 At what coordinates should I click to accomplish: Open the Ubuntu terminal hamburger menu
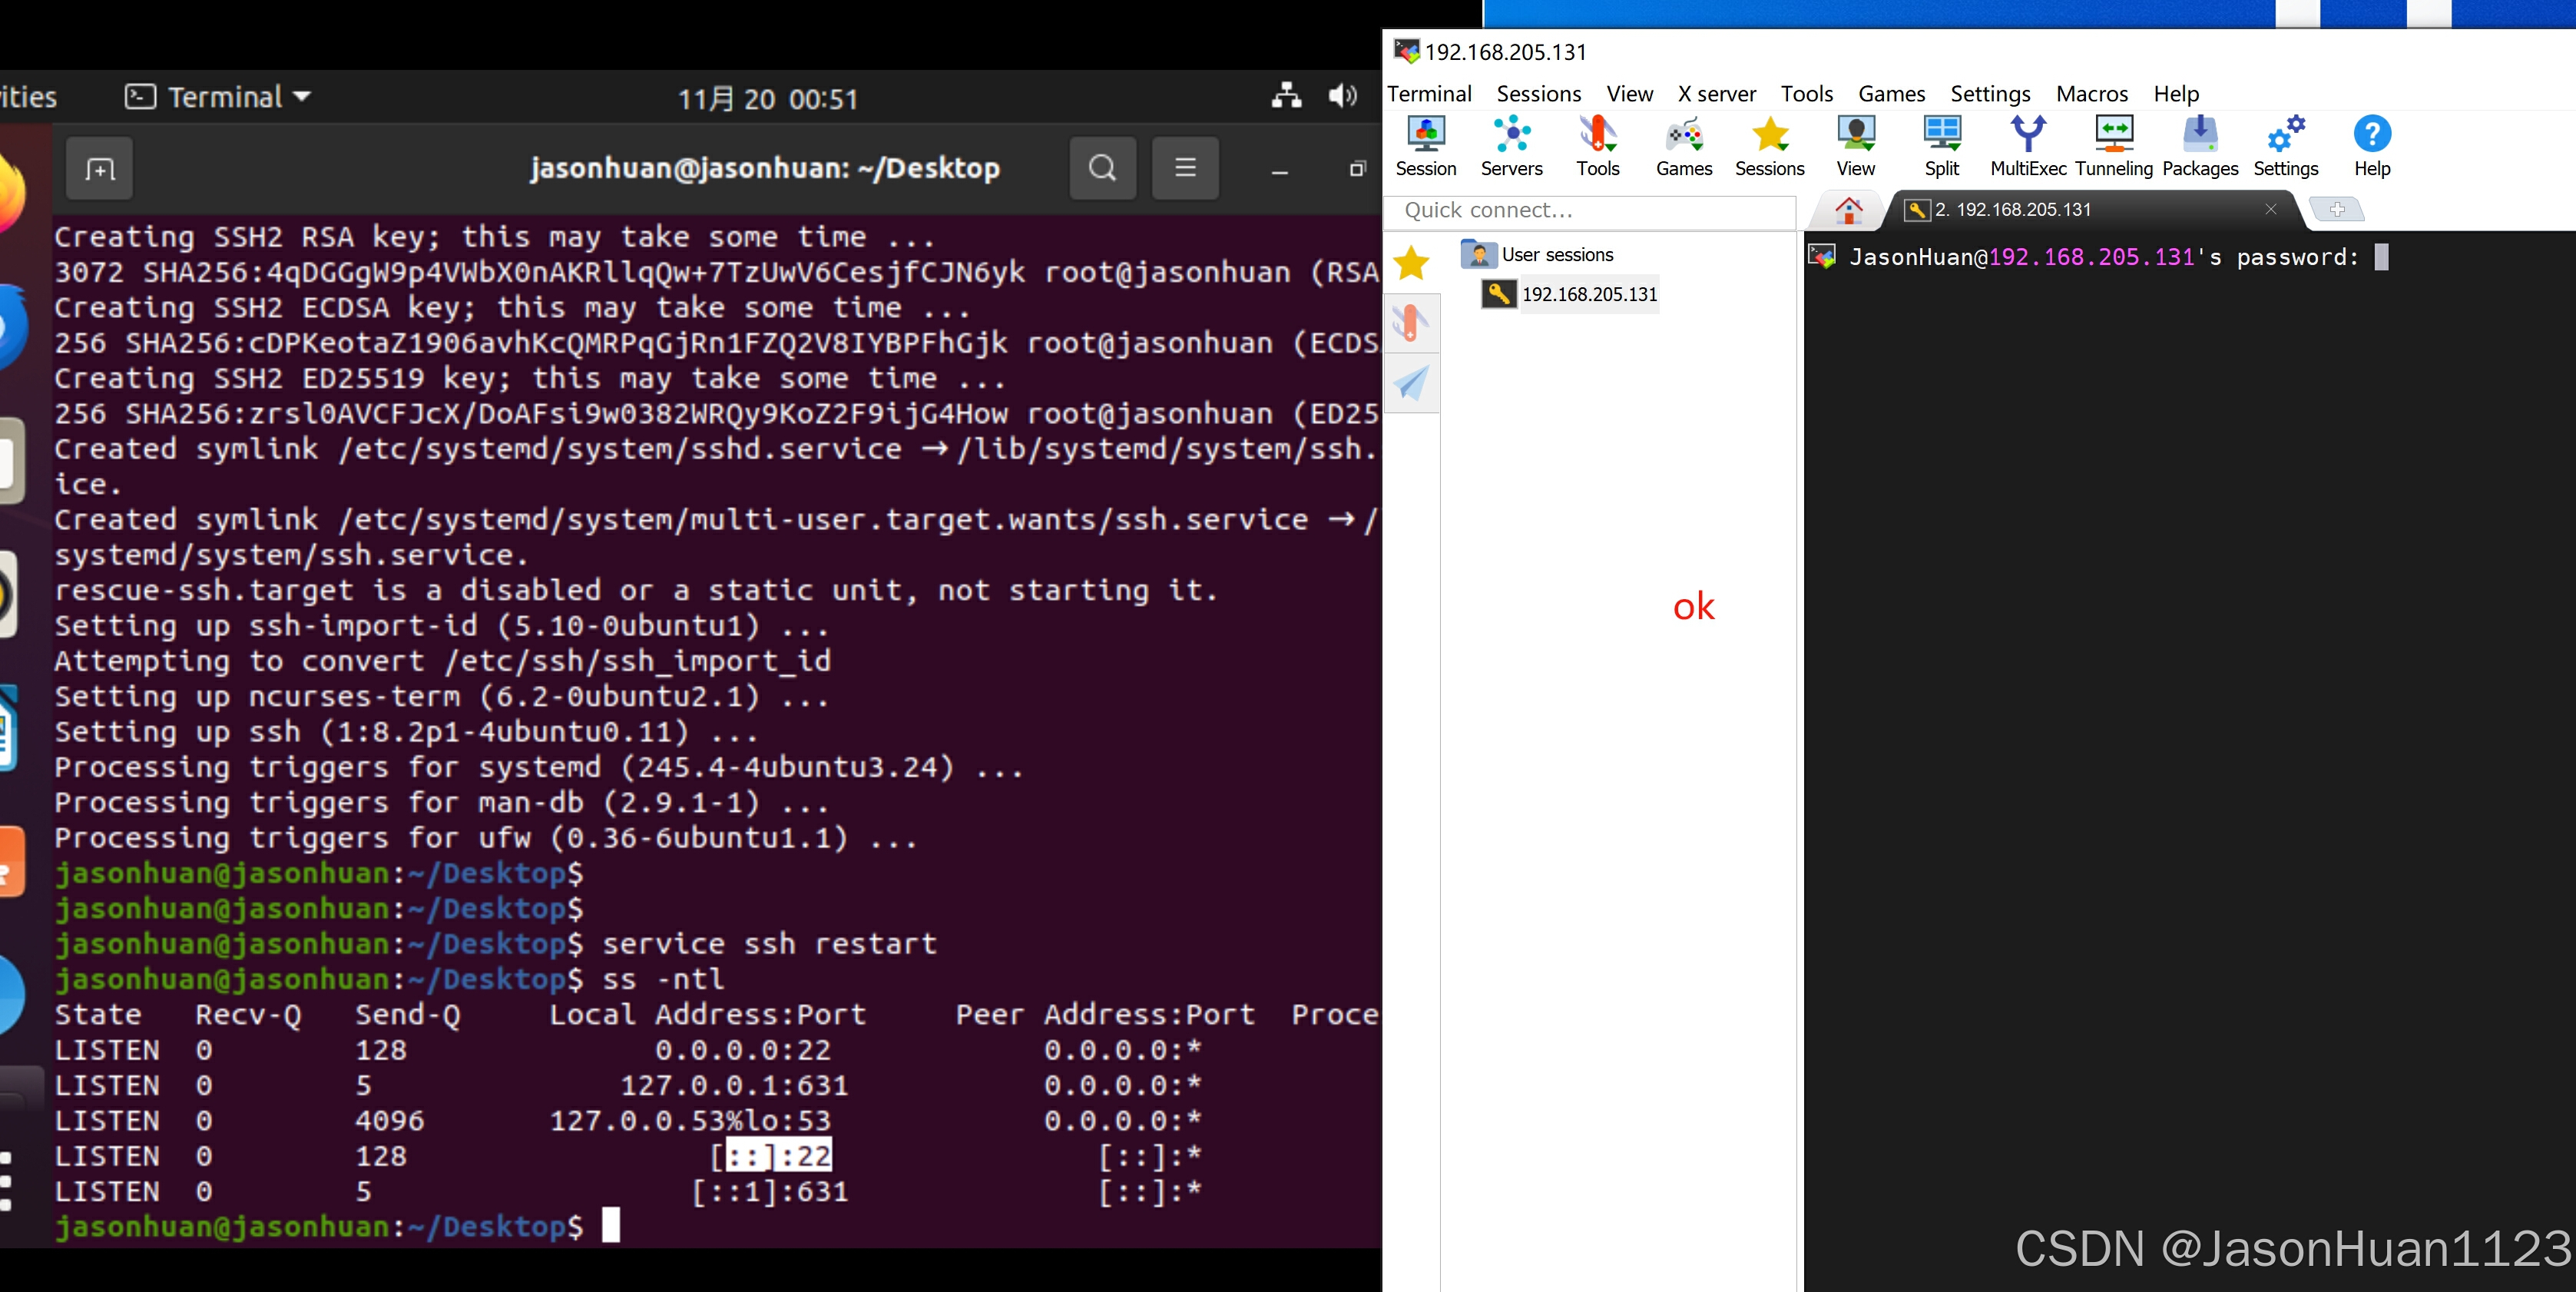(1185, 168)
